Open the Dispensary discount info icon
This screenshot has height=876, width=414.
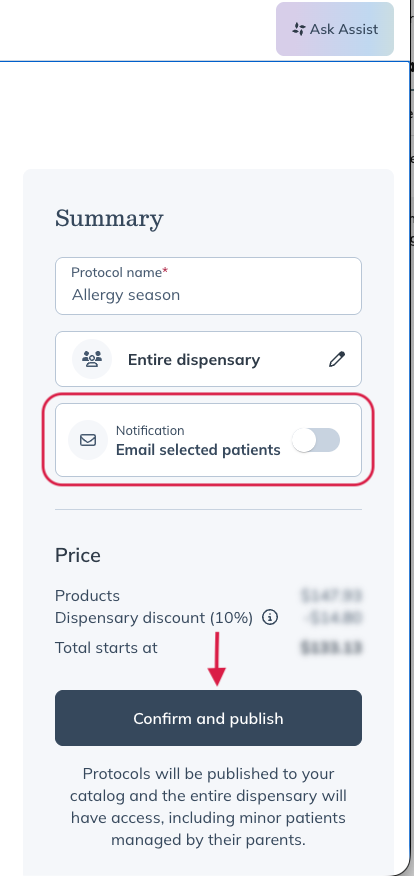(x=270, y=618)
